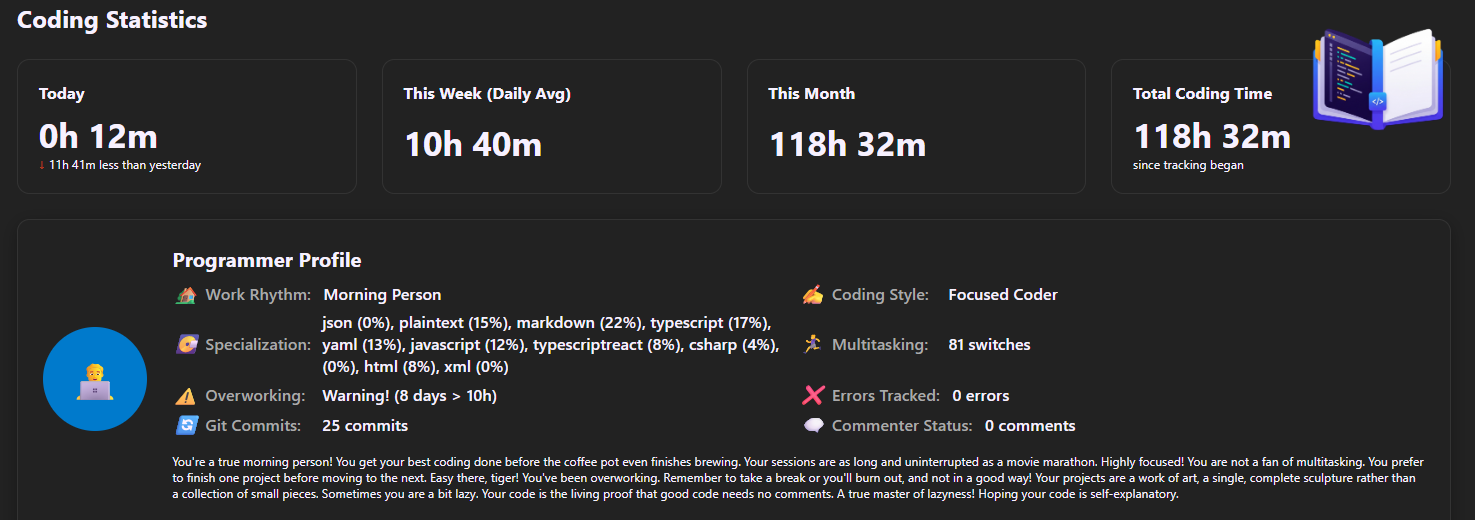1475x520 pixels.
Task: Click the Git Commits sync icon
Action: click(x=186, y=426)
